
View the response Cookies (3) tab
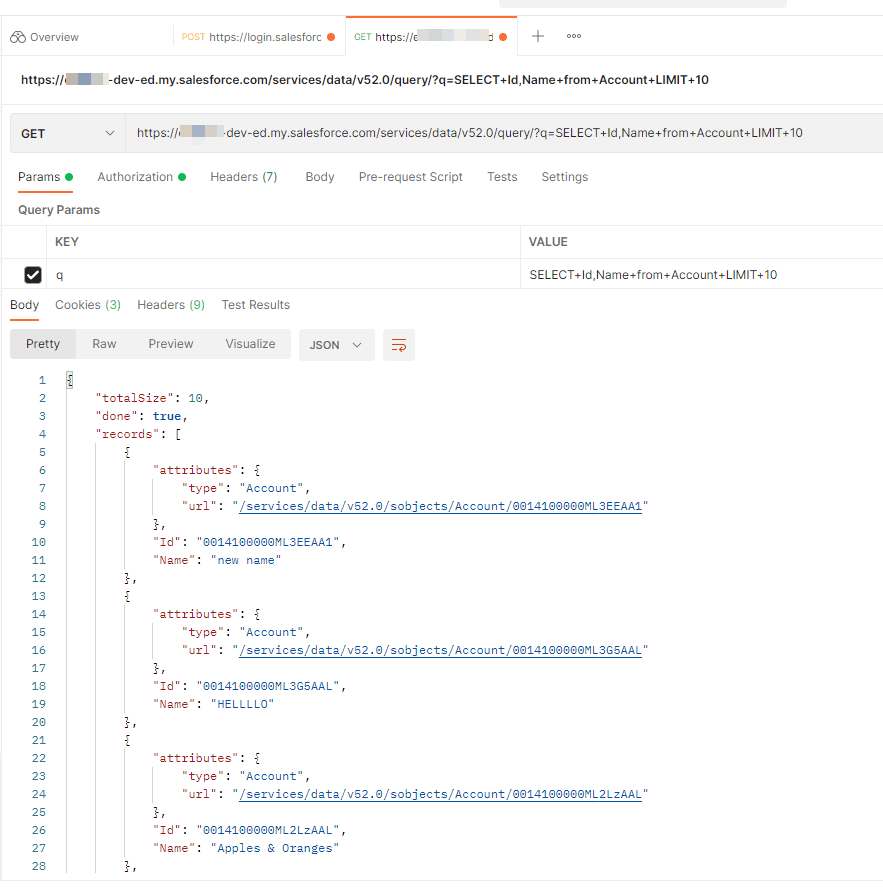coord(87,305)
